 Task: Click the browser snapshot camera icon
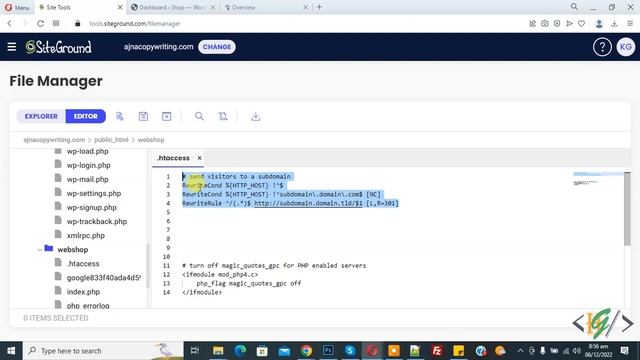pyautogui.click(x=544, y=24)
